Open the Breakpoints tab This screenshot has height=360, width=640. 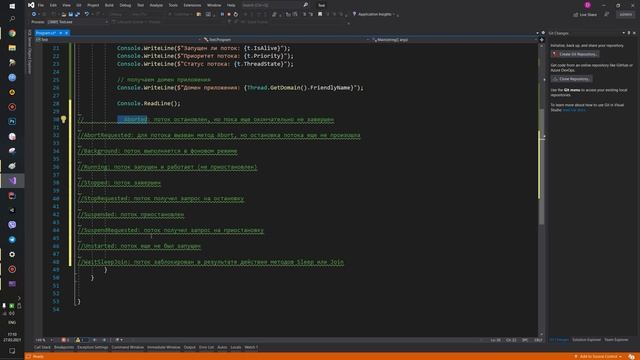pyautogui.click(x=64, y=347)
